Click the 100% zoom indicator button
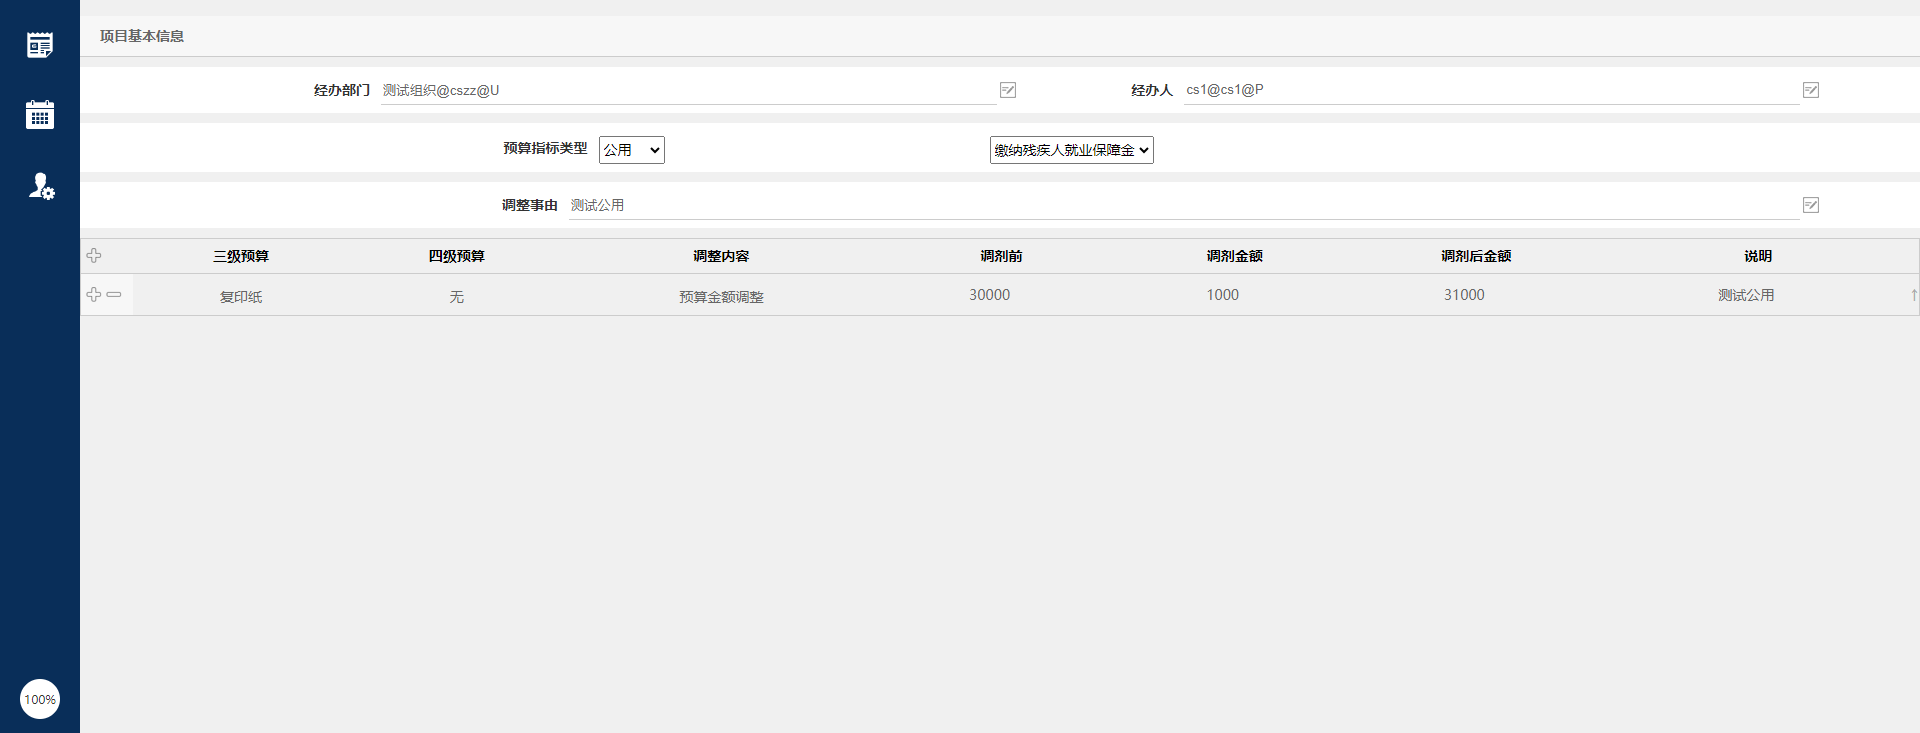 (40, 699)
